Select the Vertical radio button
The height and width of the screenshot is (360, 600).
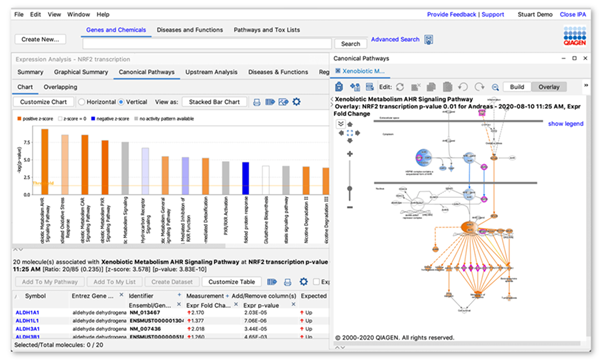pyautogui.click(x=121, y=102)
